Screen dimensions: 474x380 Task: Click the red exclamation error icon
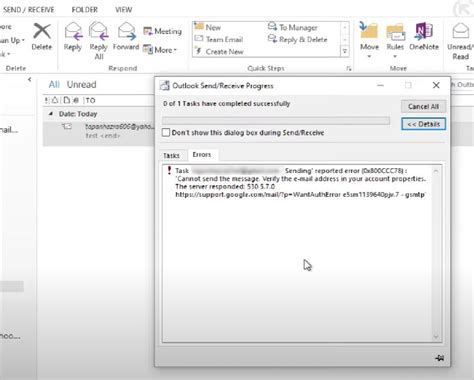(169, 170)
